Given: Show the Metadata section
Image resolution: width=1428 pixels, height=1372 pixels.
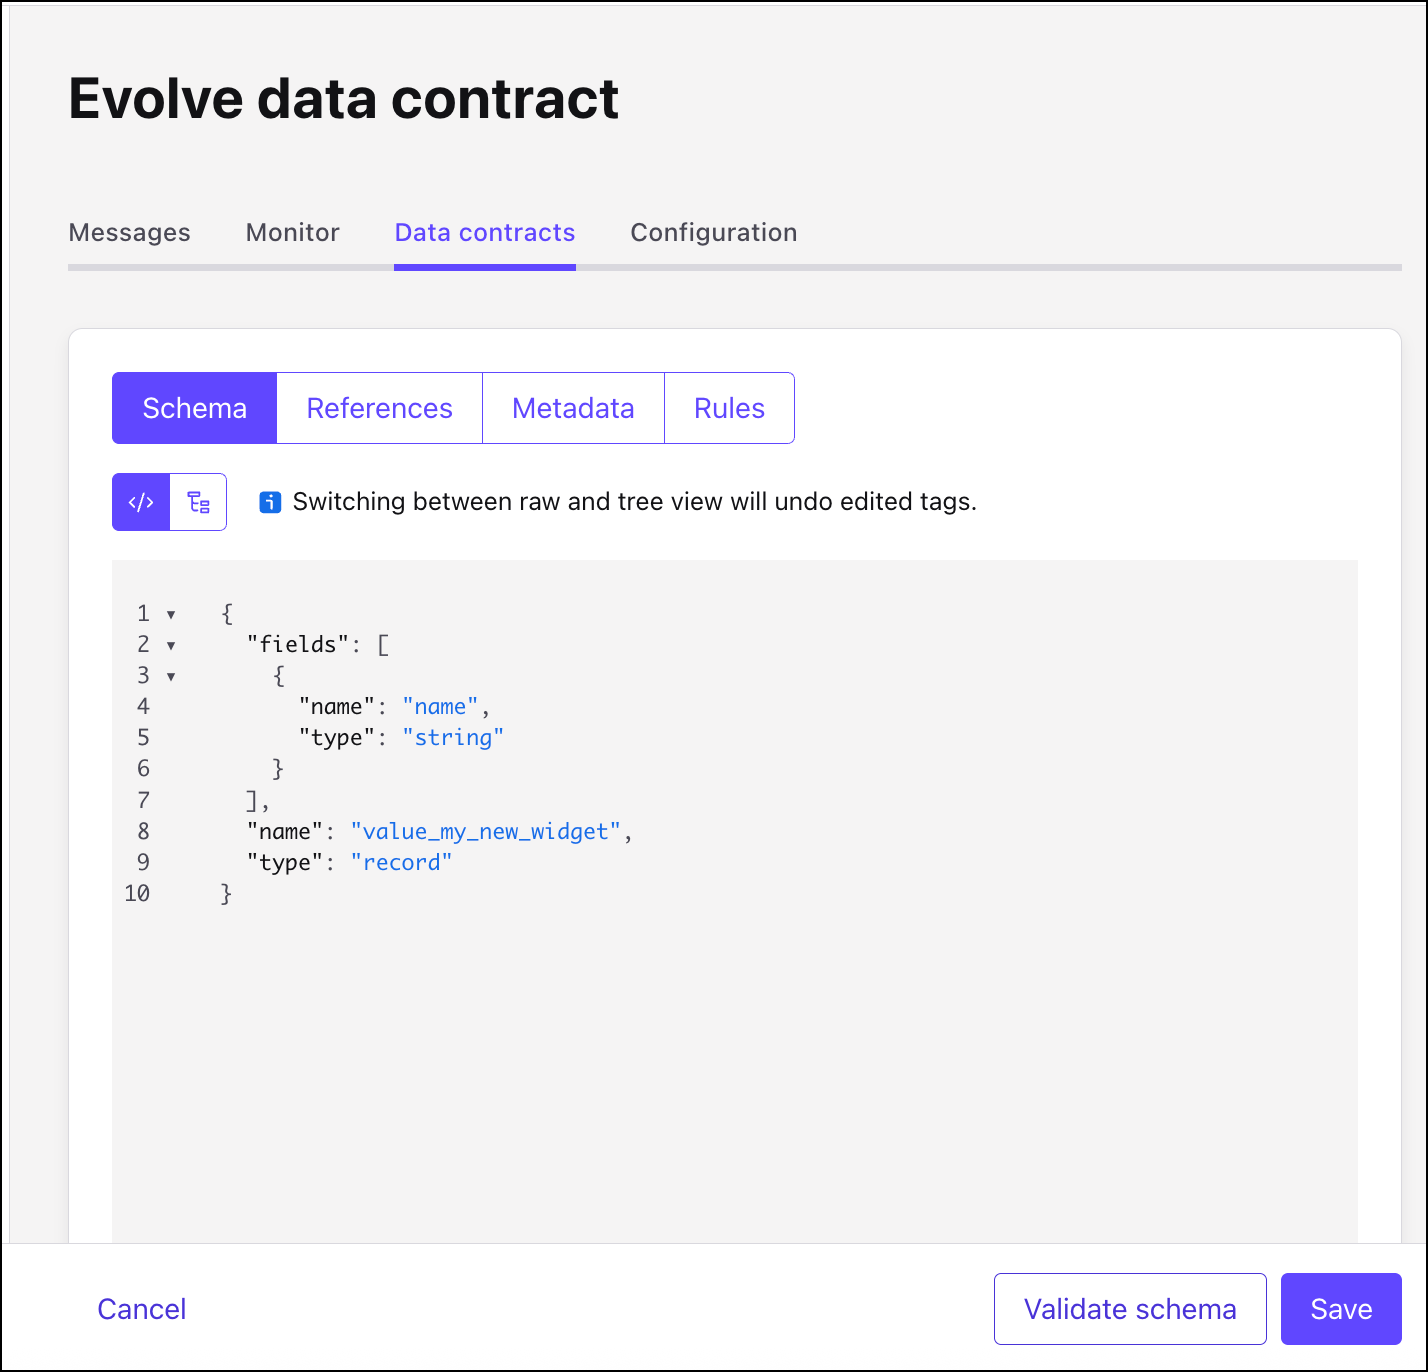Looking at the screenshot, I should click(x=573, y=408).
